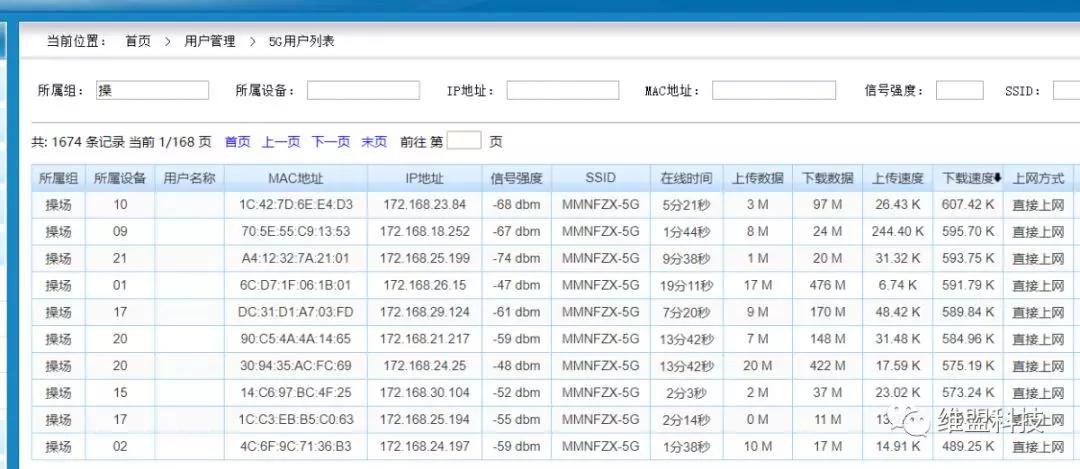
Task: Open 用户管理 in the breadcrumb
Action: (209, 41)
